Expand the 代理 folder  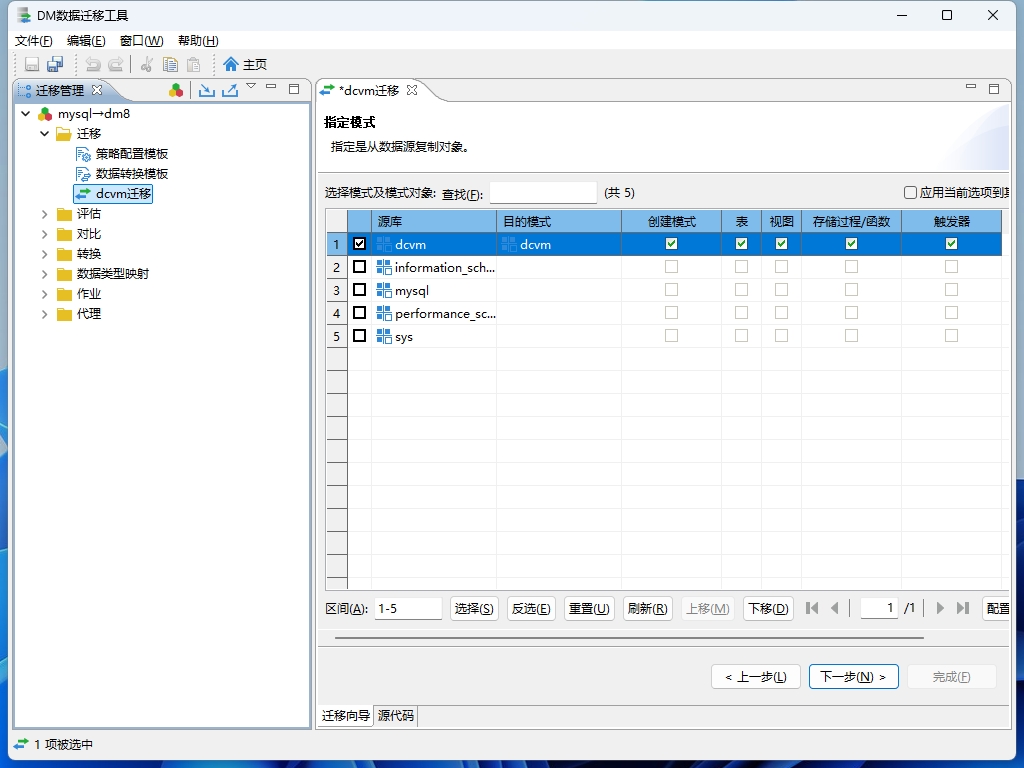point(44,314)
